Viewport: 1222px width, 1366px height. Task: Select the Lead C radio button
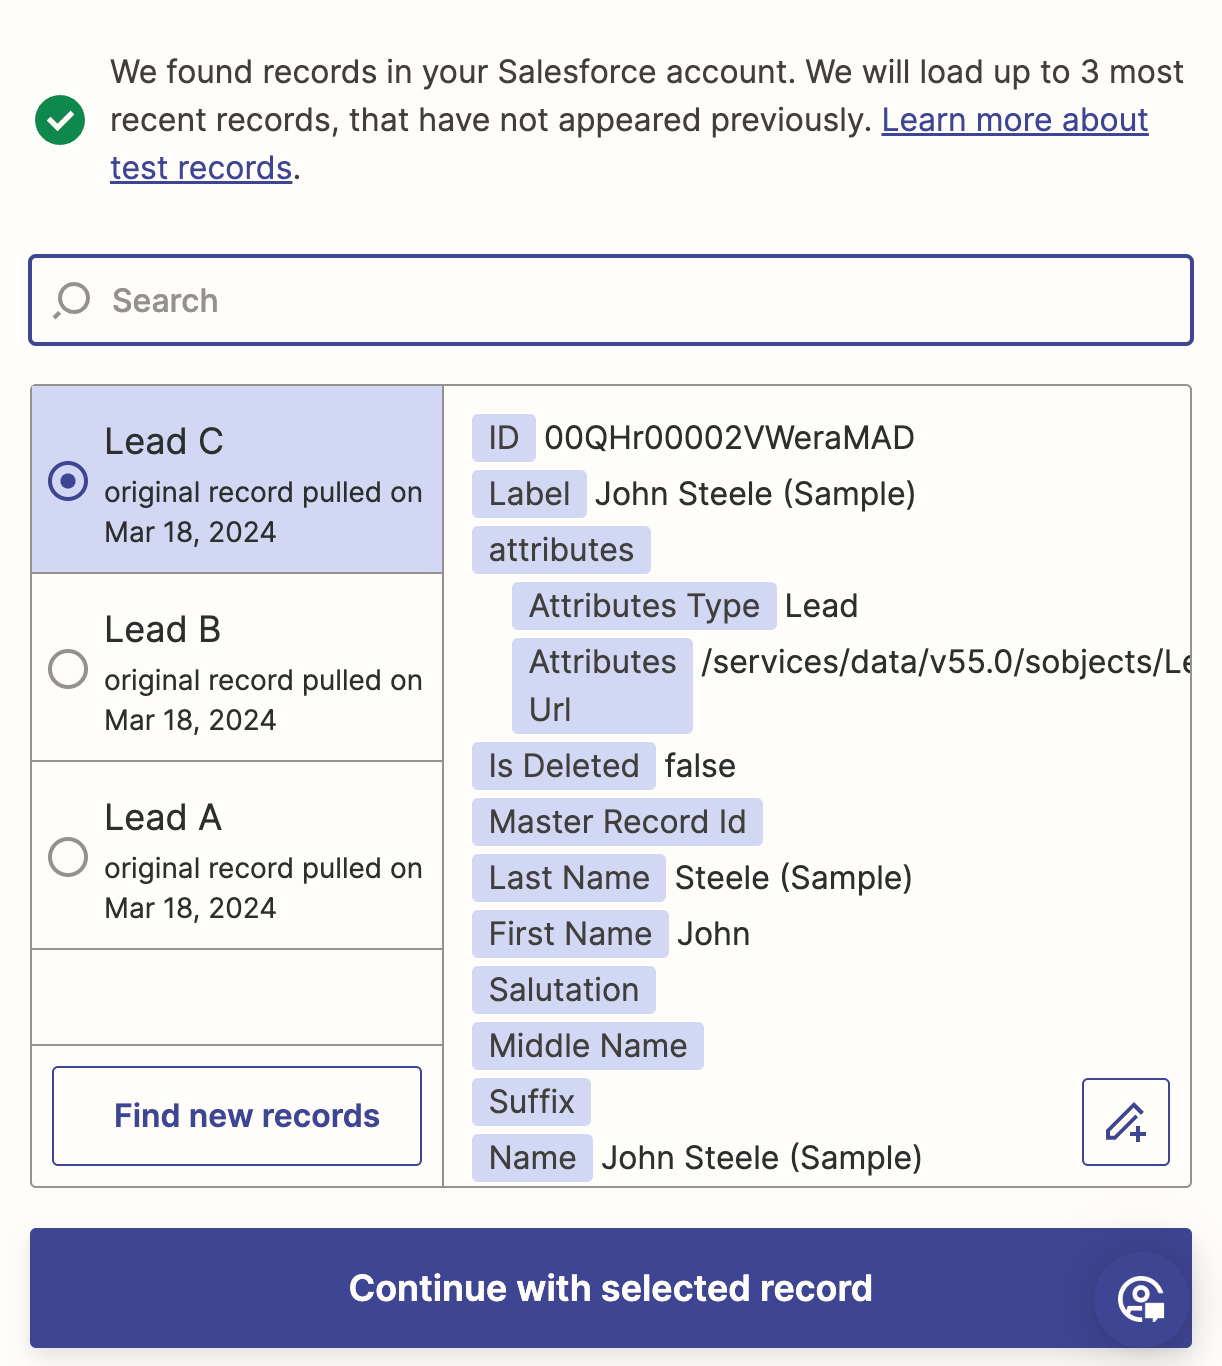(68, 481)
